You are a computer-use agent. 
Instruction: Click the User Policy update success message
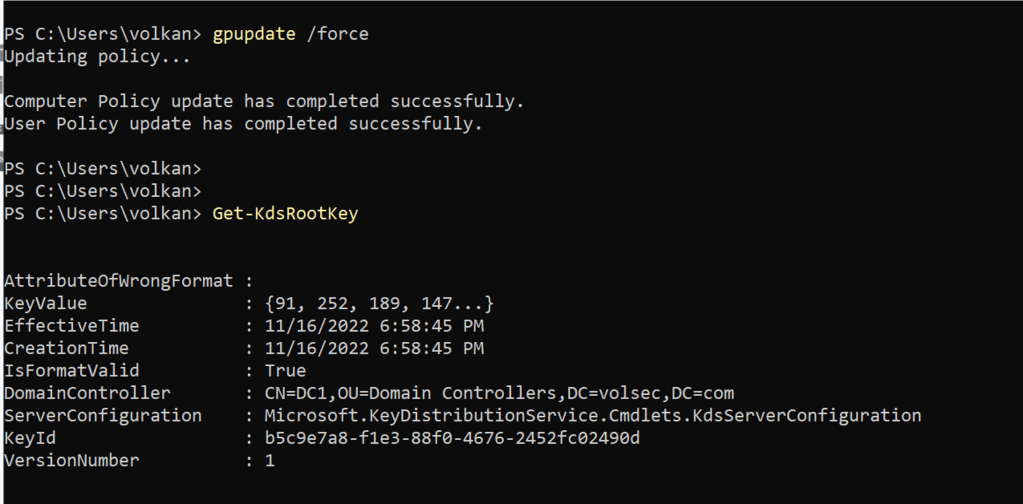click(243, 124)
